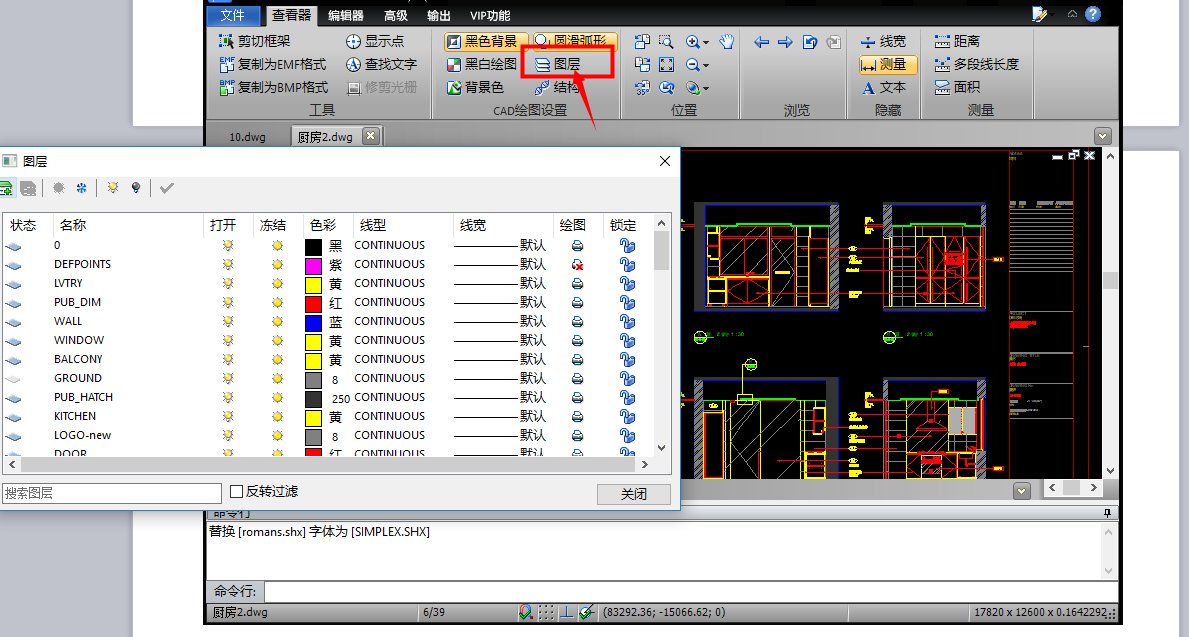Image resolution: width=1189 pixels, height=637 pixels.
Task: Click the 背景色 (Background Color) button
Action: (475, 87)
